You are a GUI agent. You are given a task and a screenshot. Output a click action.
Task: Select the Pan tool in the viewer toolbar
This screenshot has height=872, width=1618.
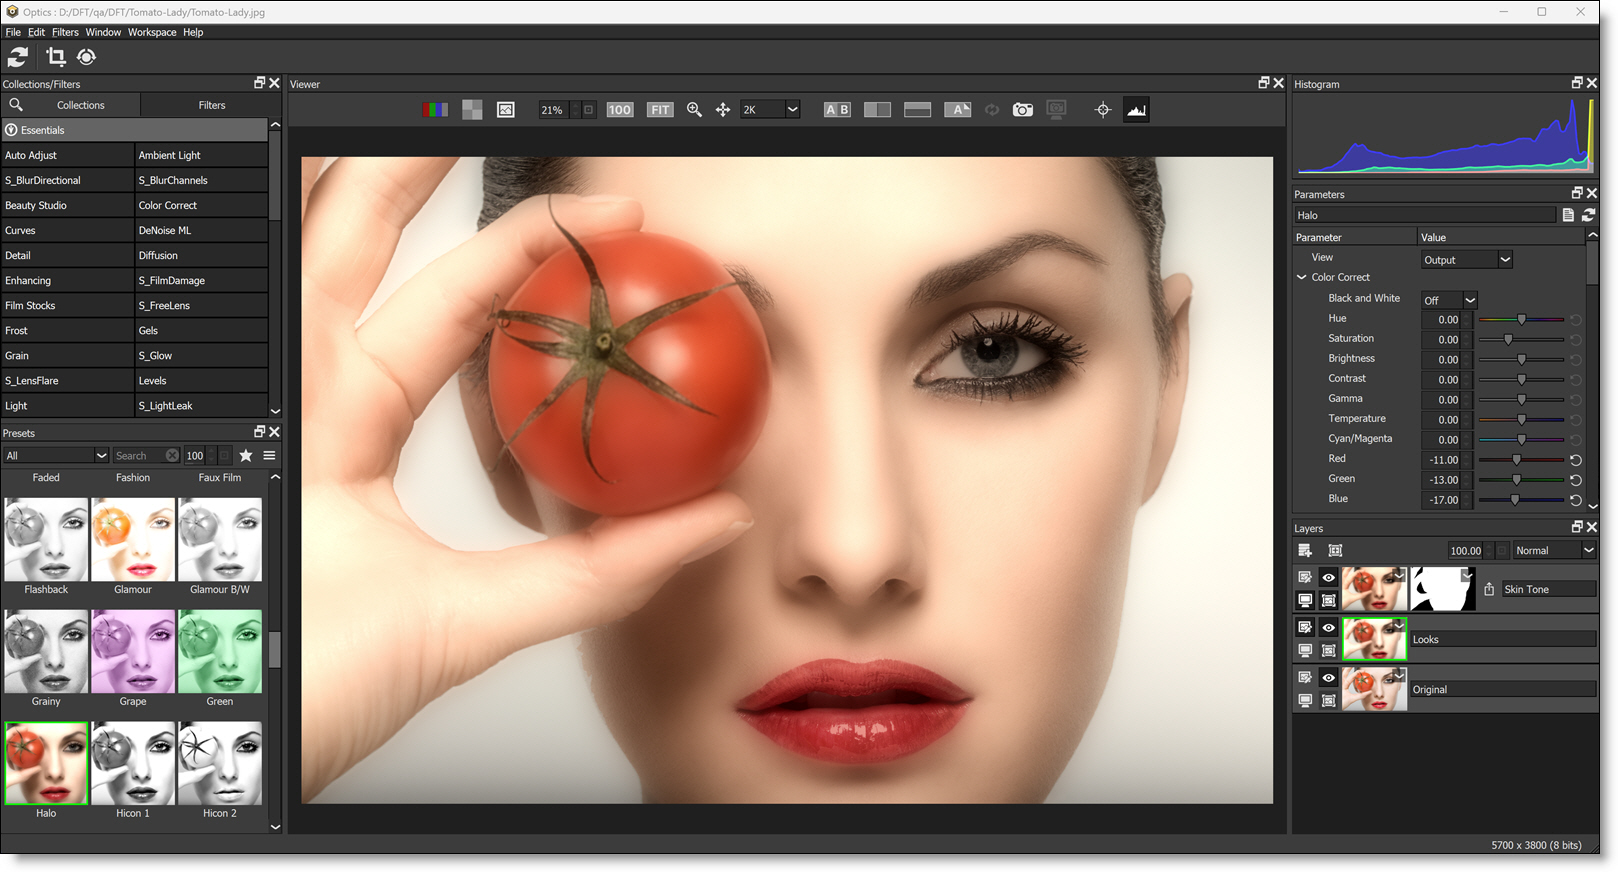pyautogui.click(x=723, y=110)
